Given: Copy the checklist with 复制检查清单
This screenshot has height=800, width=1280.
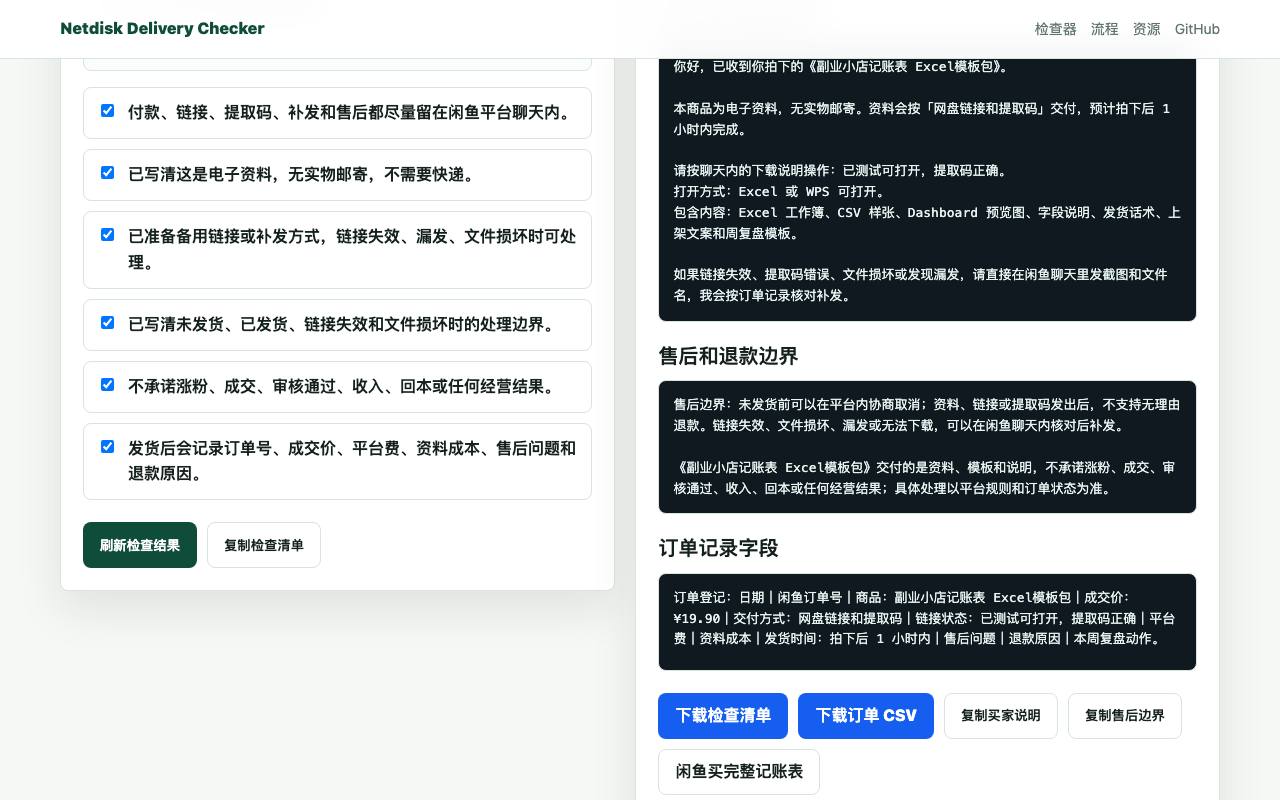Looking at the screenshot, I should (264, 545).
